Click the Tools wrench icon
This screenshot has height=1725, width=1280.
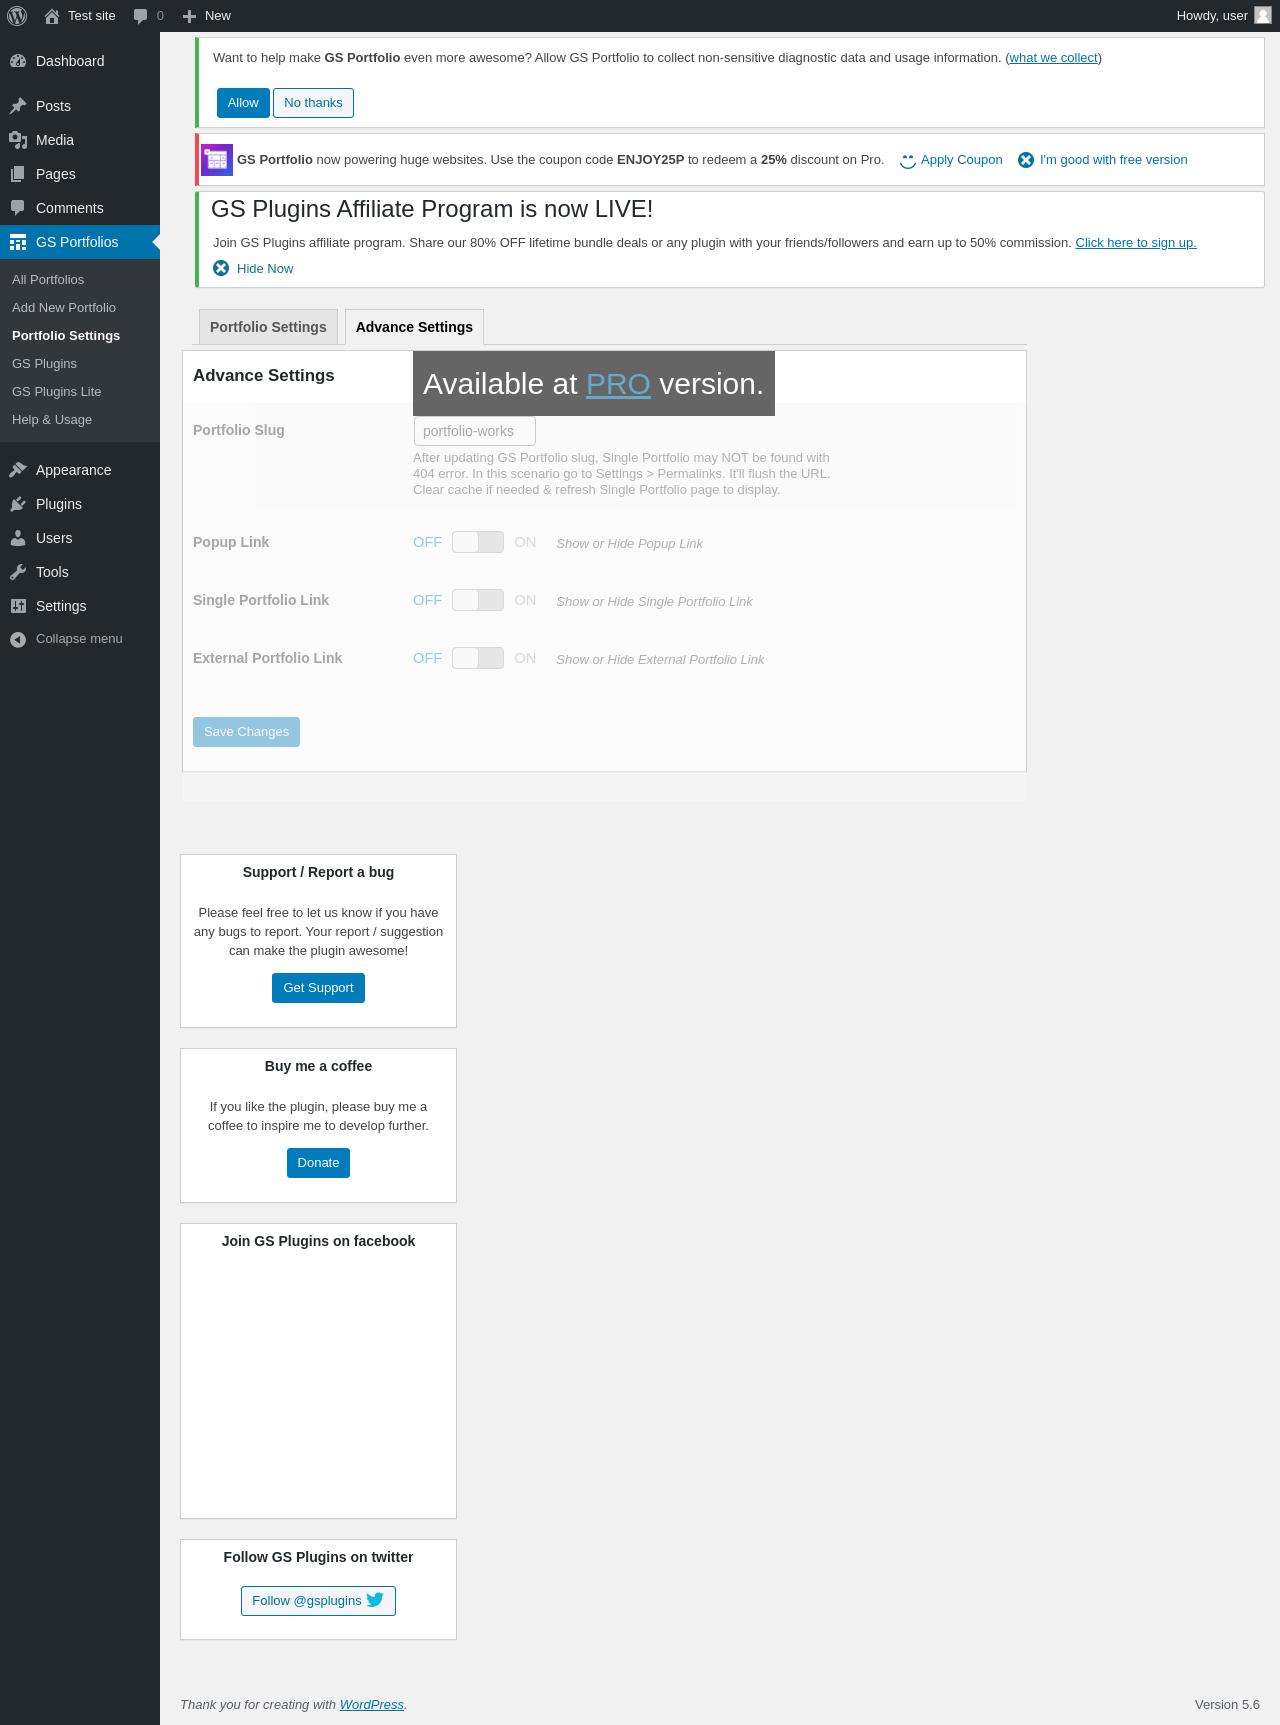click(18, 572)
